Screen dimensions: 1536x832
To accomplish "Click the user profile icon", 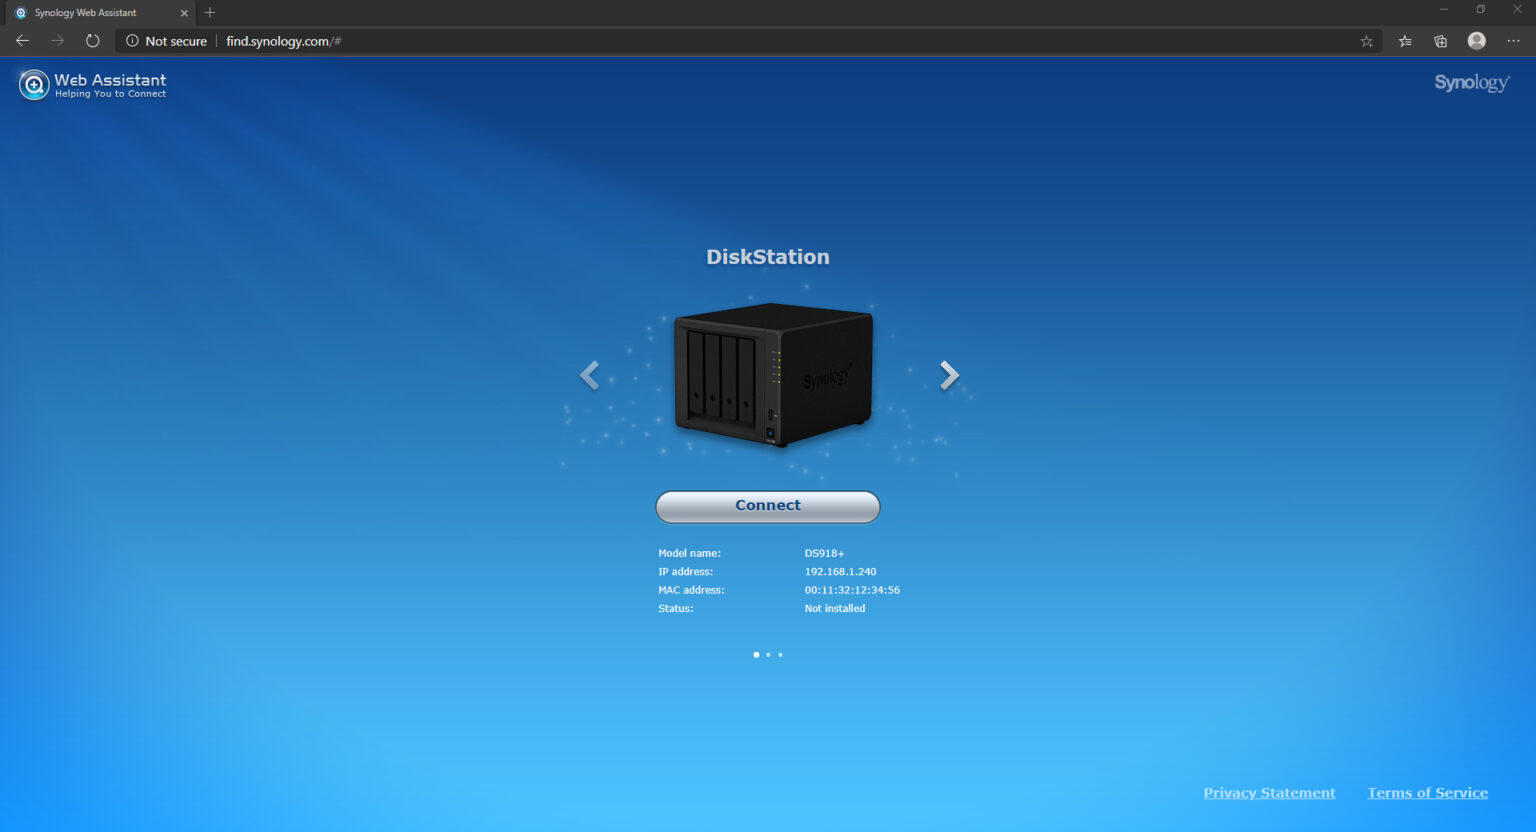I will (x=1476, y=41).
